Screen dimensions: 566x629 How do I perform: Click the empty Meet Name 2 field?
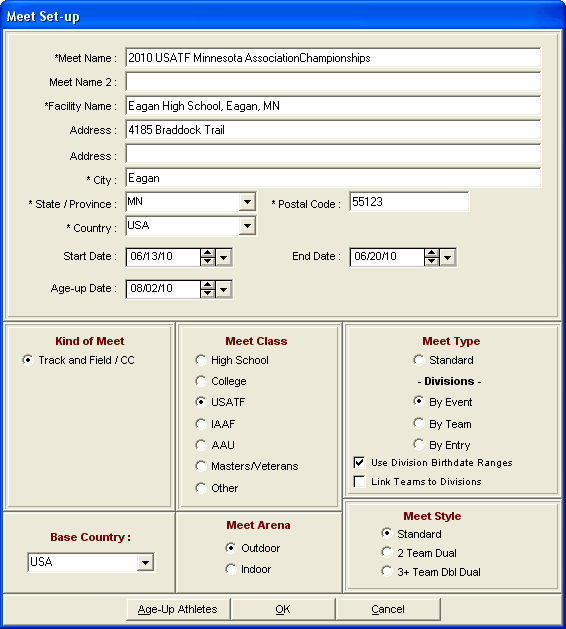click(333, 82)
